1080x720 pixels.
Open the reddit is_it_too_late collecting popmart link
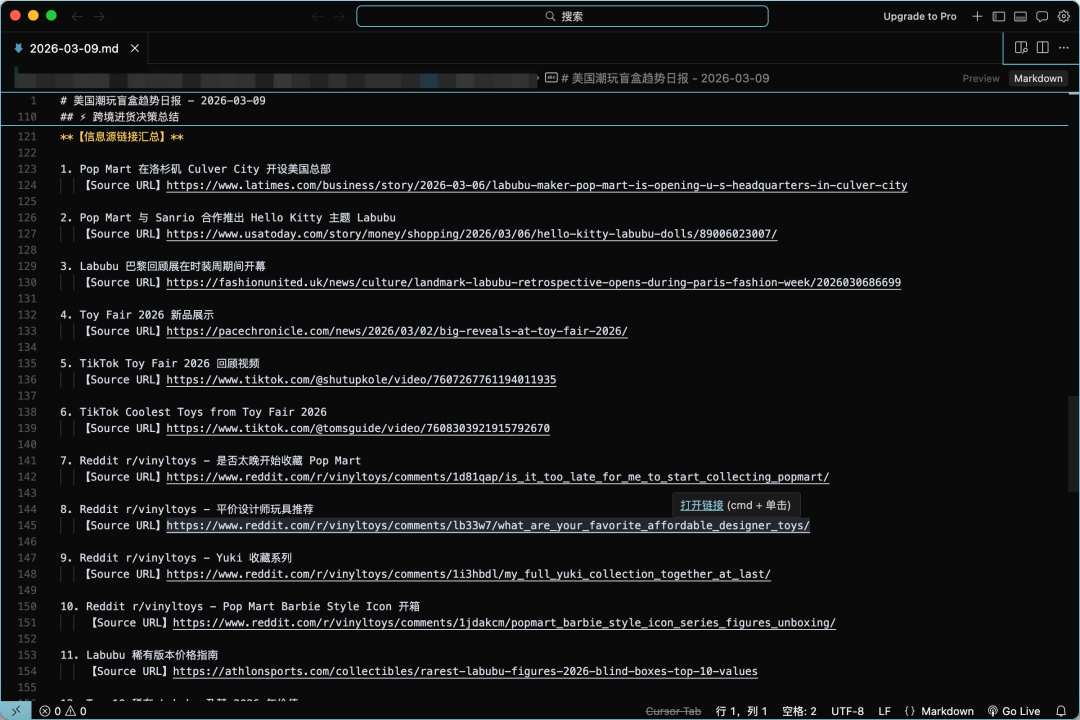click(x=497, y=477)
